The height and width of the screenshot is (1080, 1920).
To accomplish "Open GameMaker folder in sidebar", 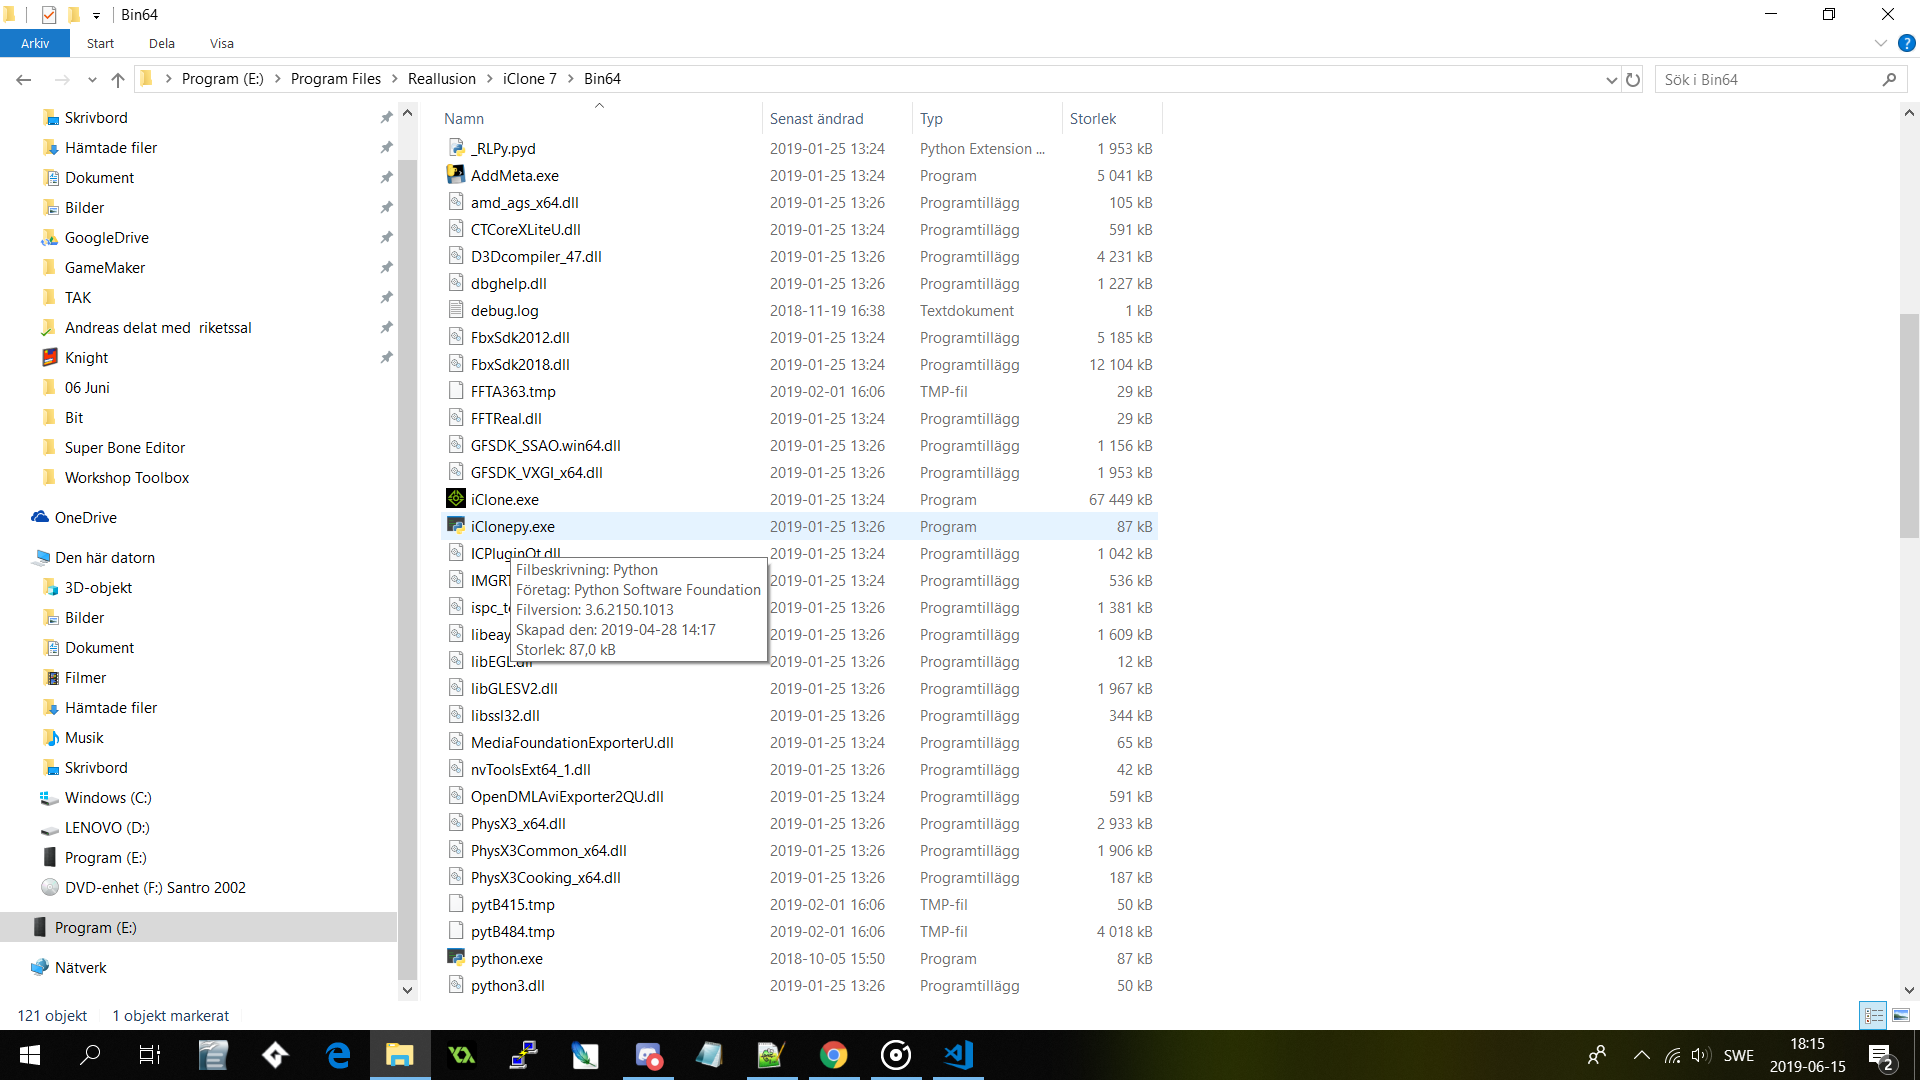I will [104, 267].
